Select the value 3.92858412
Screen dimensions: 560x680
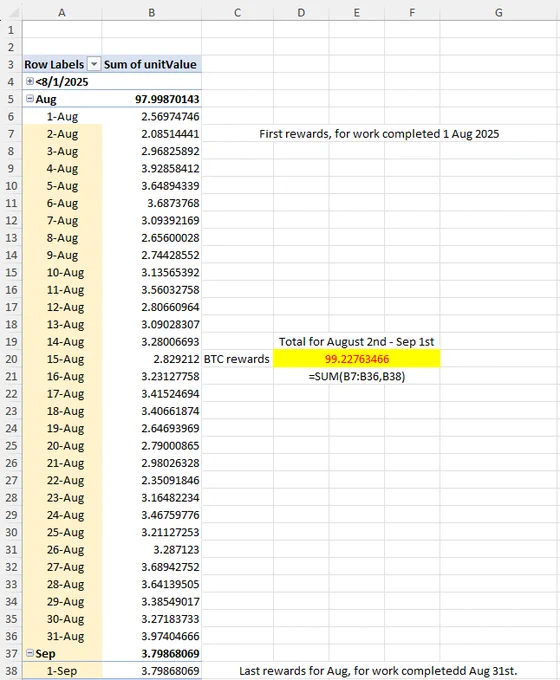pos(170,168)
